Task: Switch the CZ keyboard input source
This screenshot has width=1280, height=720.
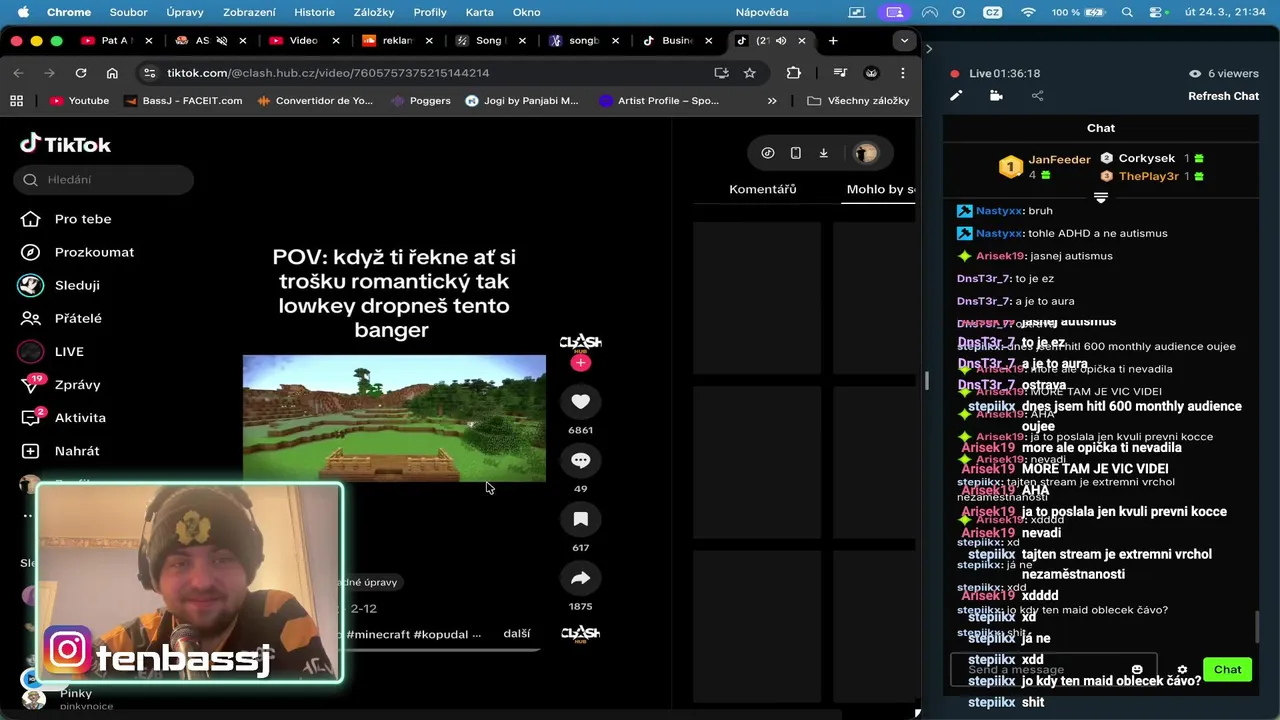Action: 993,12
